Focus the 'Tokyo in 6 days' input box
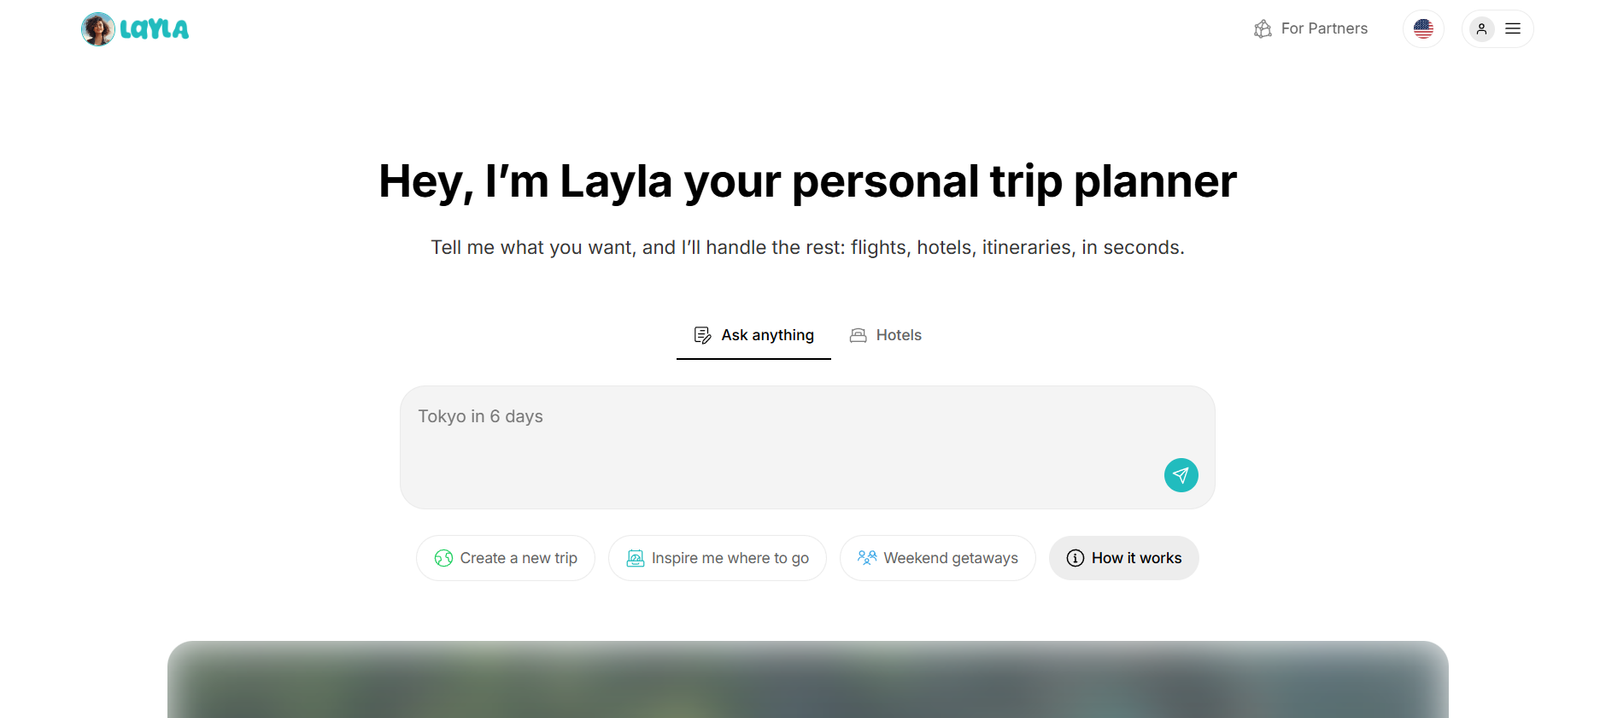 (780, 440)
